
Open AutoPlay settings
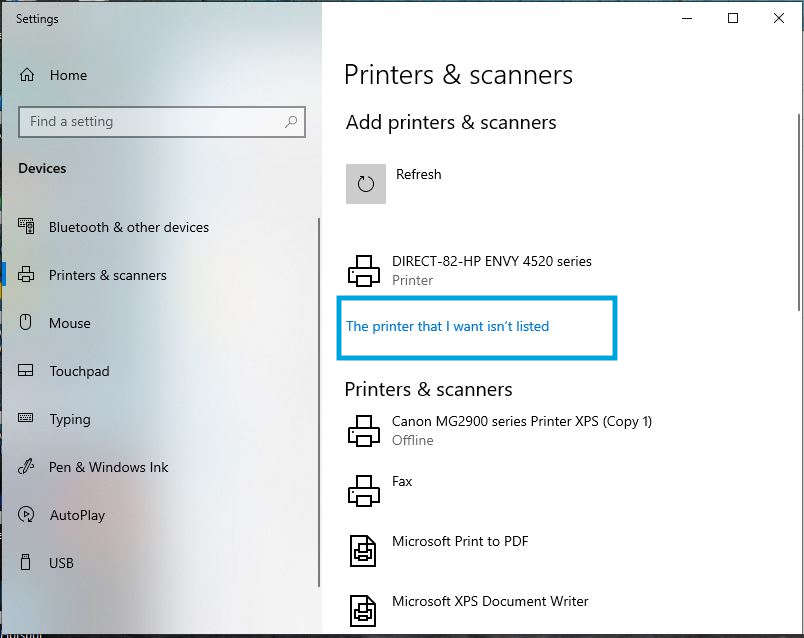click(79, 515)
